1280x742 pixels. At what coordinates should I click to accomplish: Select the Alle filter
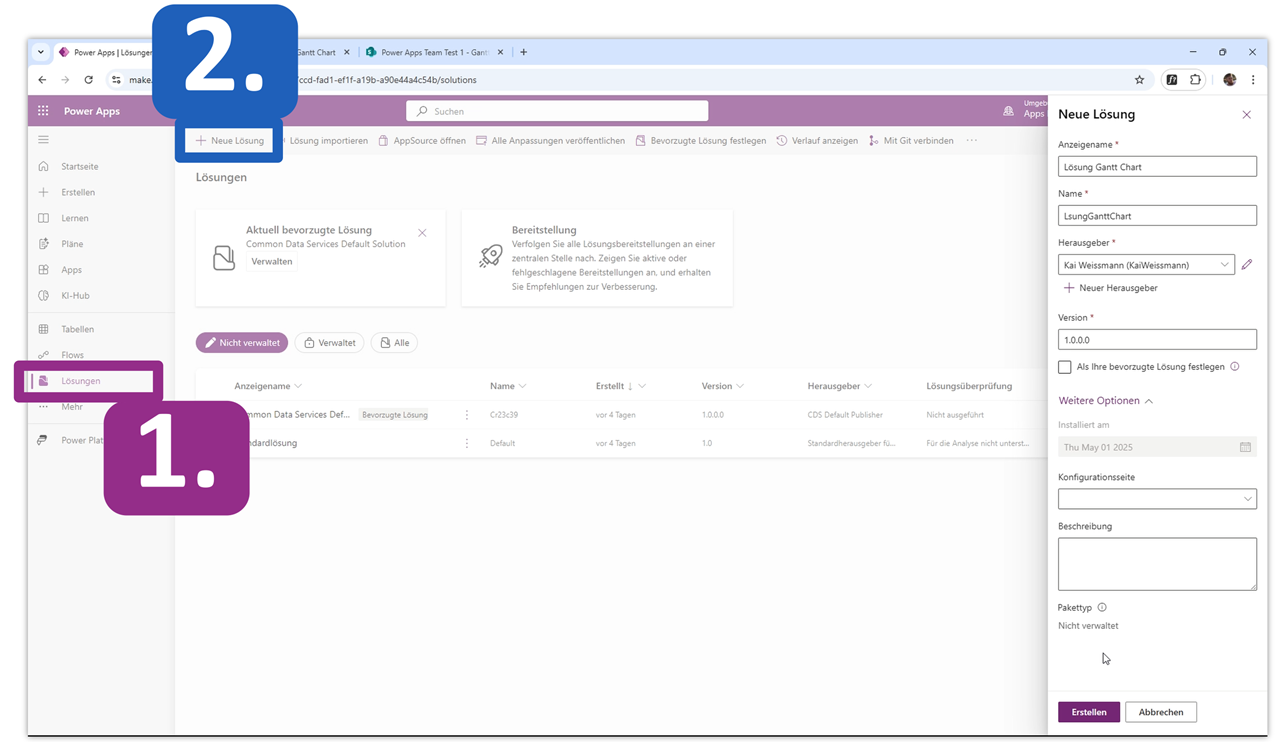(394, 343)
